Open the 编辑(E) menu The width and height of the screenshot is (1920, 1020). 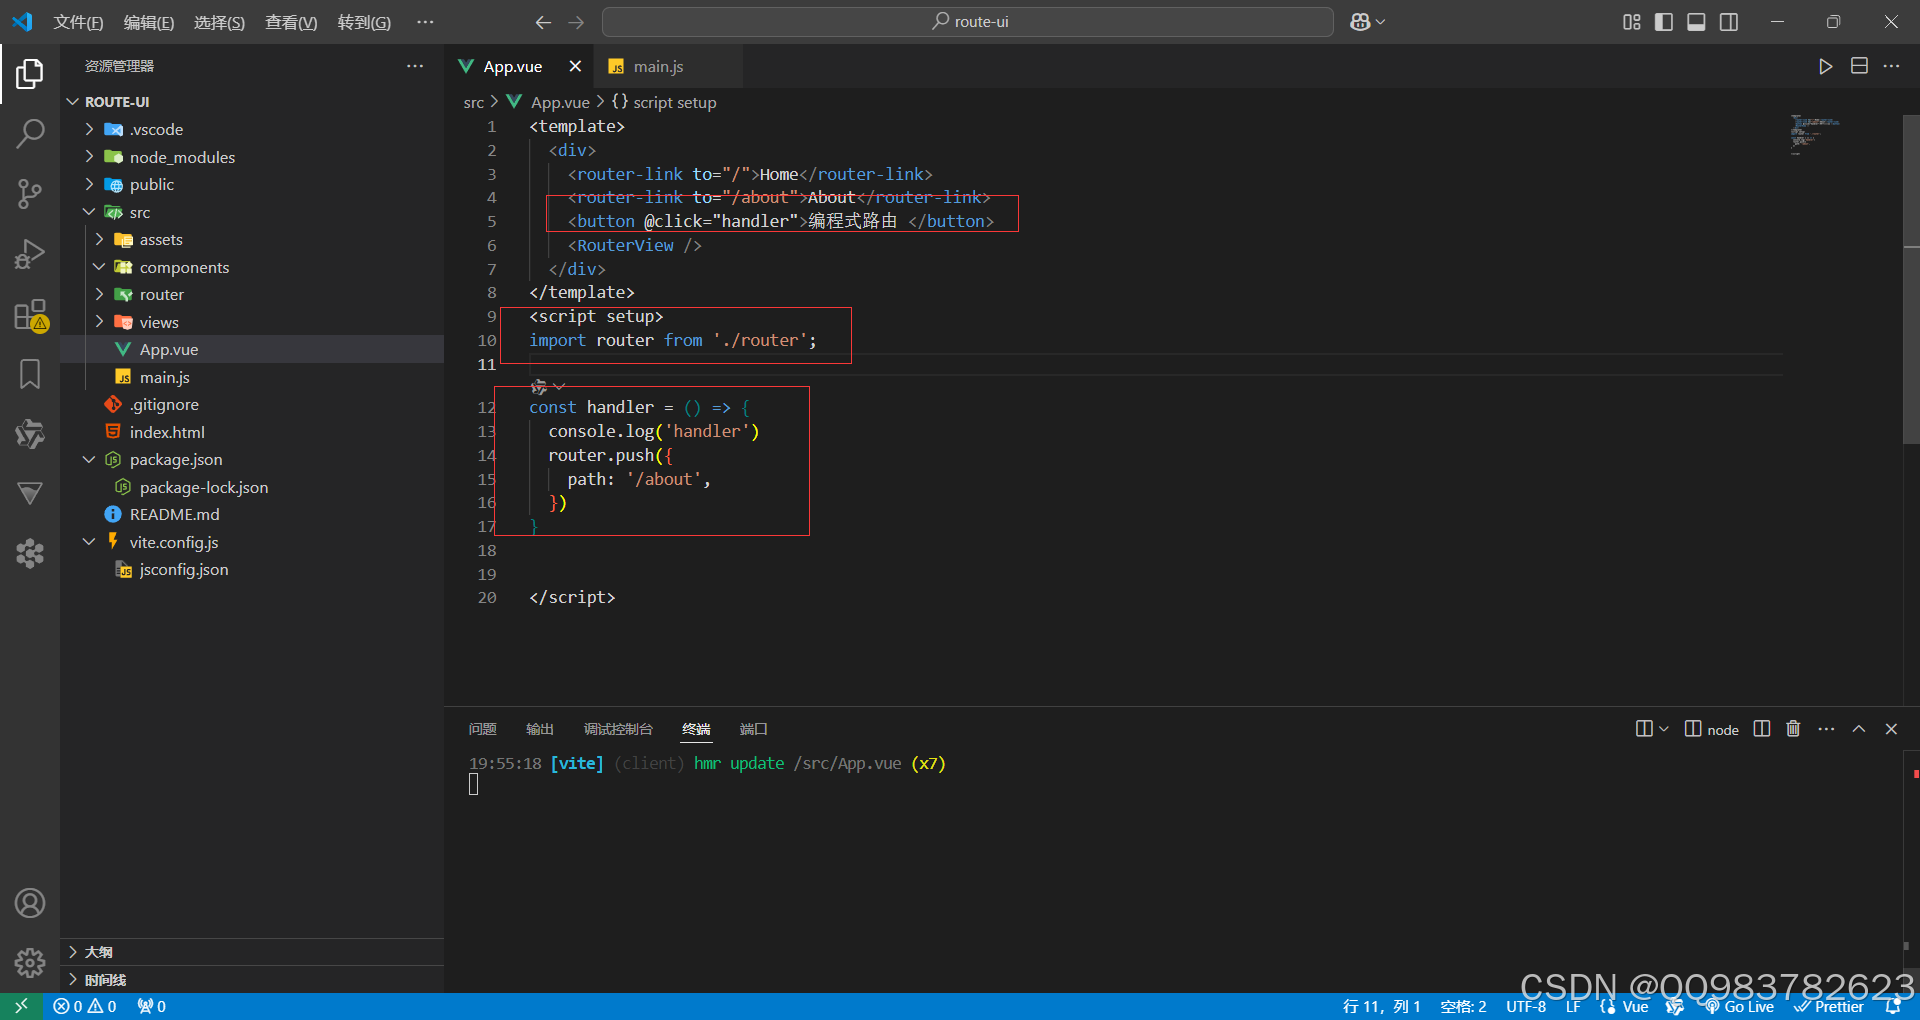tap(149, 22)
